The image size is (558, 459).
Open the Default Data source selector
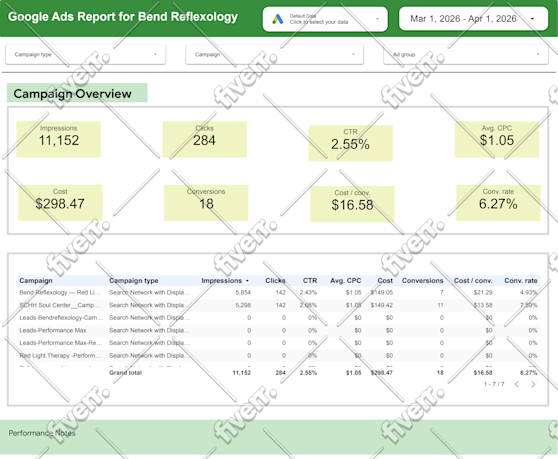click(325, 19)
